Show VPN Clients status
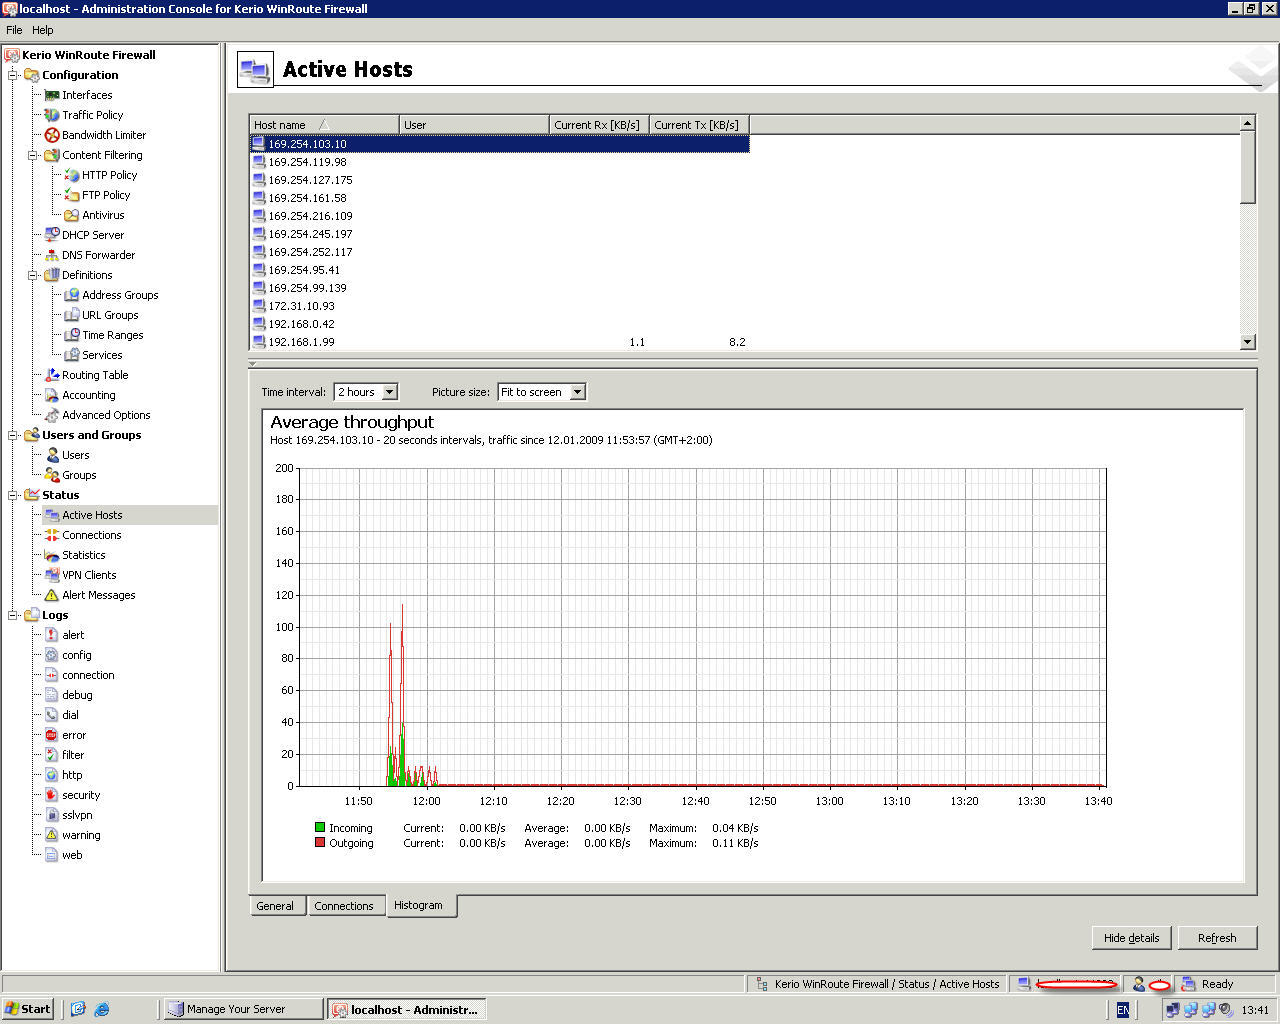Viewport: 1280px width, 1024px height. click(x=89, y=575)
